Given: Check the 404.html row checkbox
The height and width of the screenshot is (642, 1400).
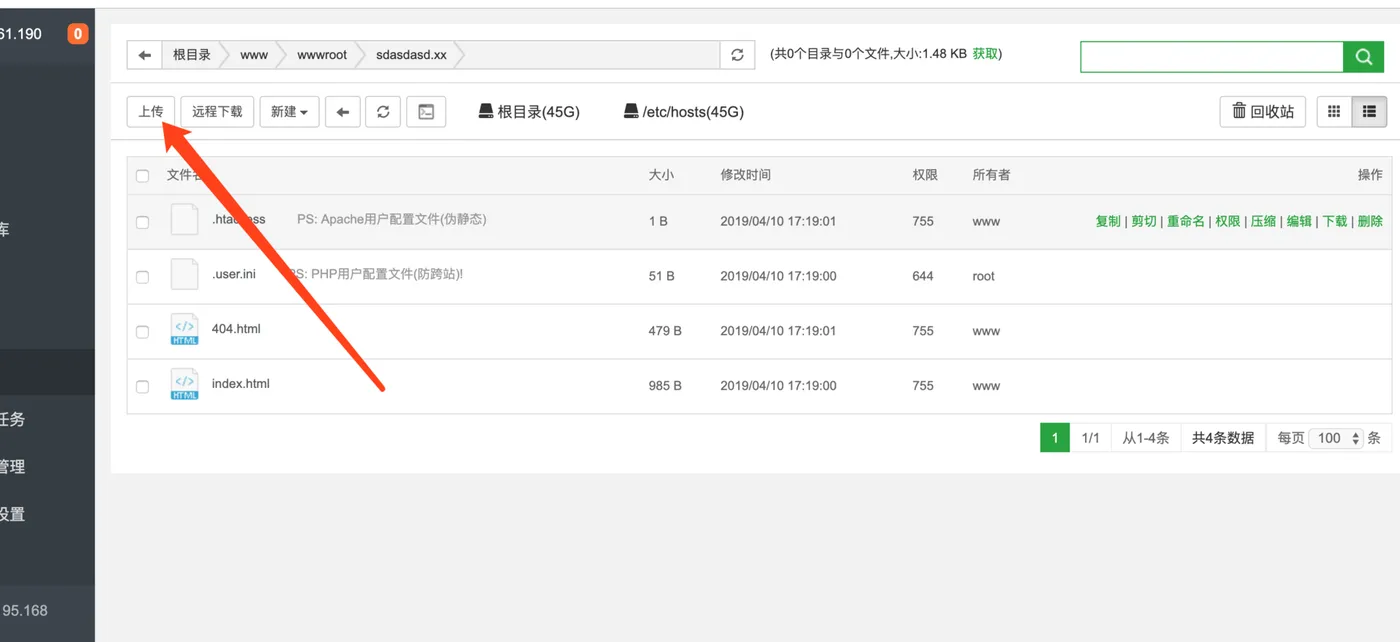Looking at the screenshot, I should (x=142, y=332).
